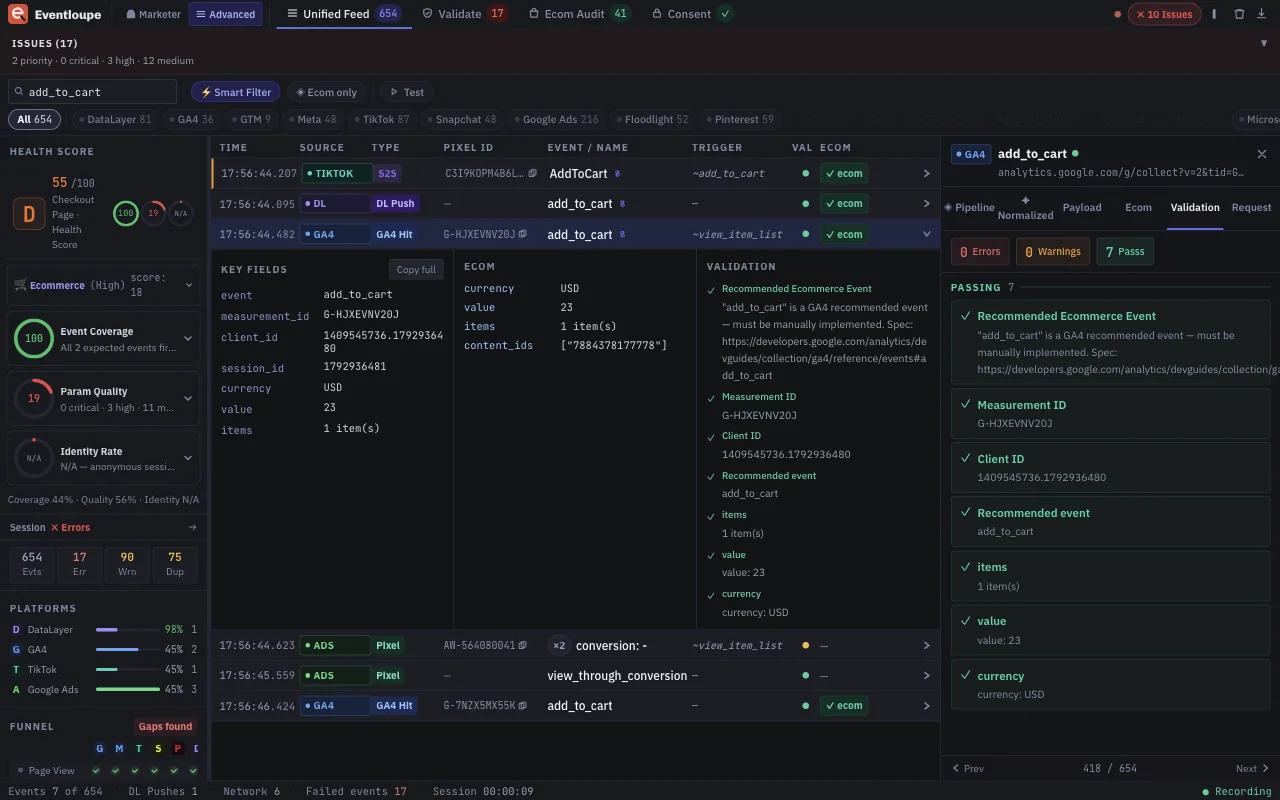Open the Validate tab
The height and width of the screenshot is (800, 1280).
point(464,14)
